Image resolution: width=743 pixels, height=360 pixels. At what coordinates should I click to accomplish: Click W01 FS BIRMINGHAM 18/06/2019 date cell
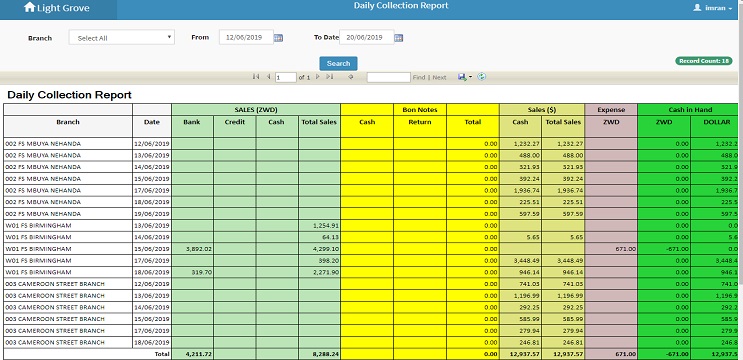tap(152, 272)
